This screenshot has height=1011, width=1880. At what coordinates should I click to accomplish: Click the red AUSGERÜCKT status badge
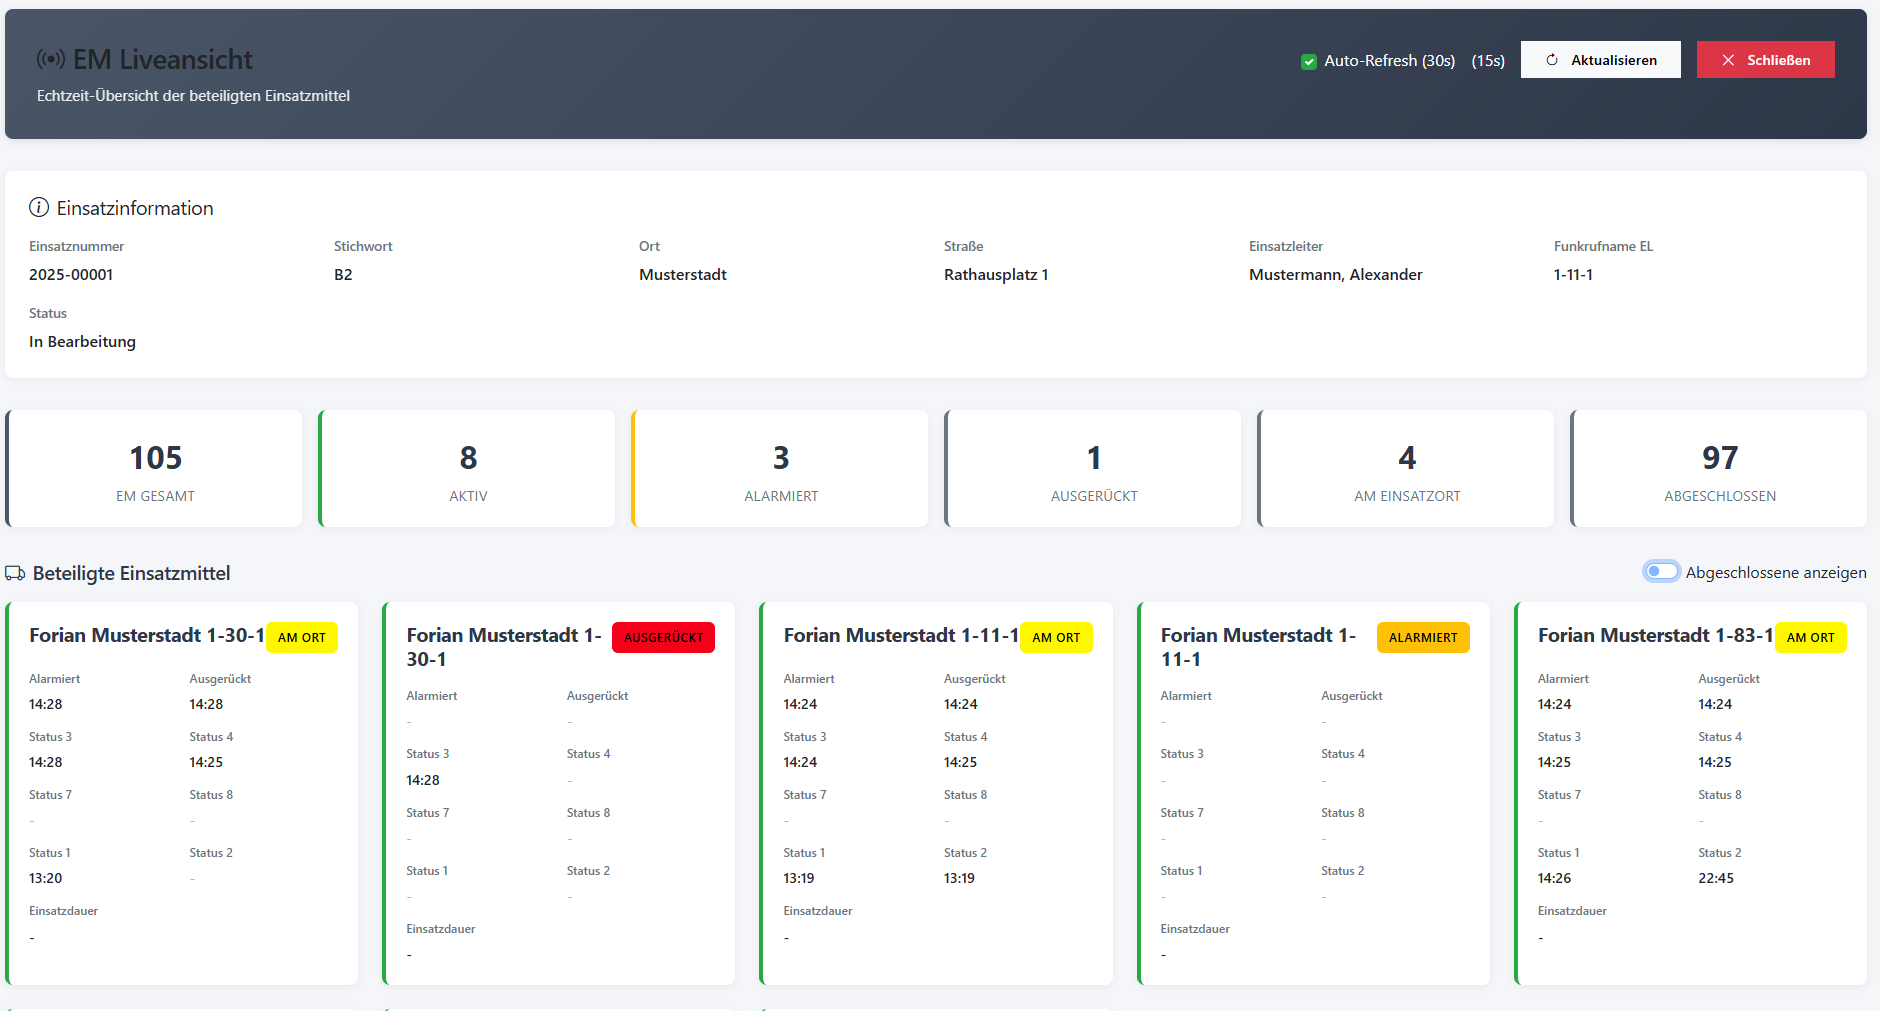663,638
